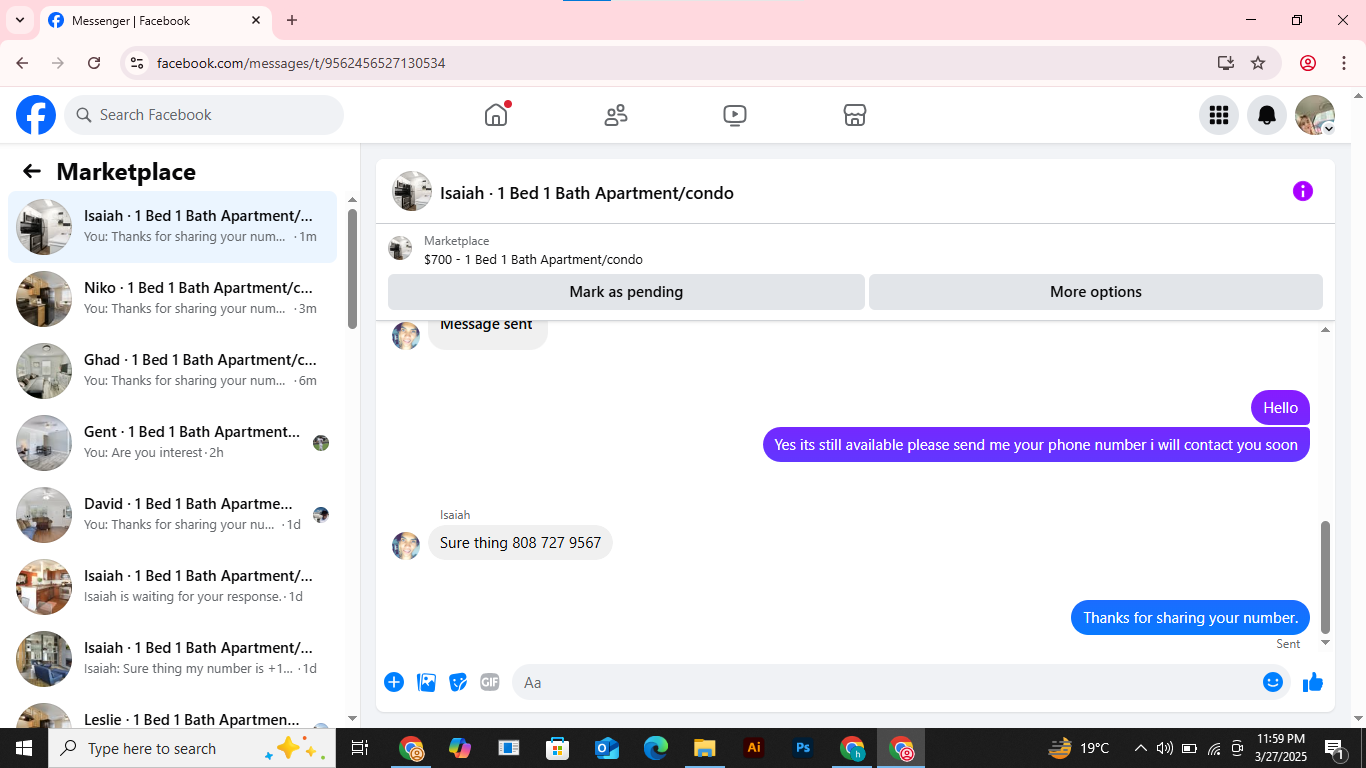1366x768 pixels.
Task: Open Gent apartment conversation
Action: click(x=172, y=443)
